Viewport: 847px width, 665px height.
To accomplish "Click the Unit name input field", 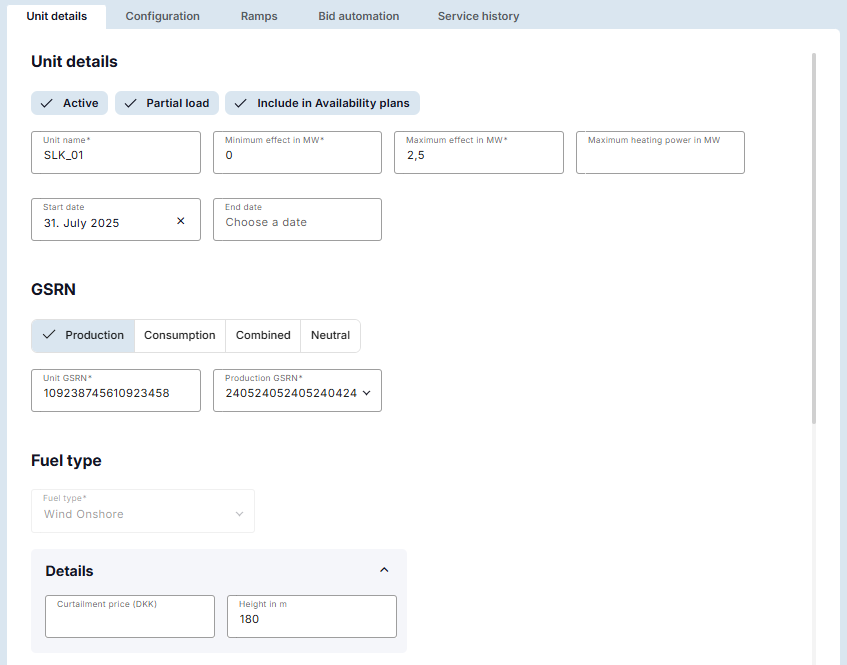I will pos(116,153).
